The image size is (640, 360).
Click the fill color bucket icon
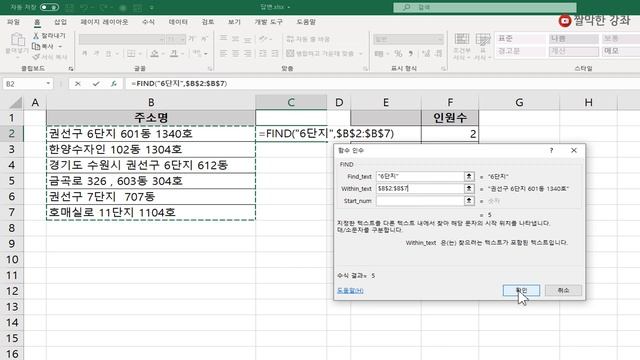[154, 53]
